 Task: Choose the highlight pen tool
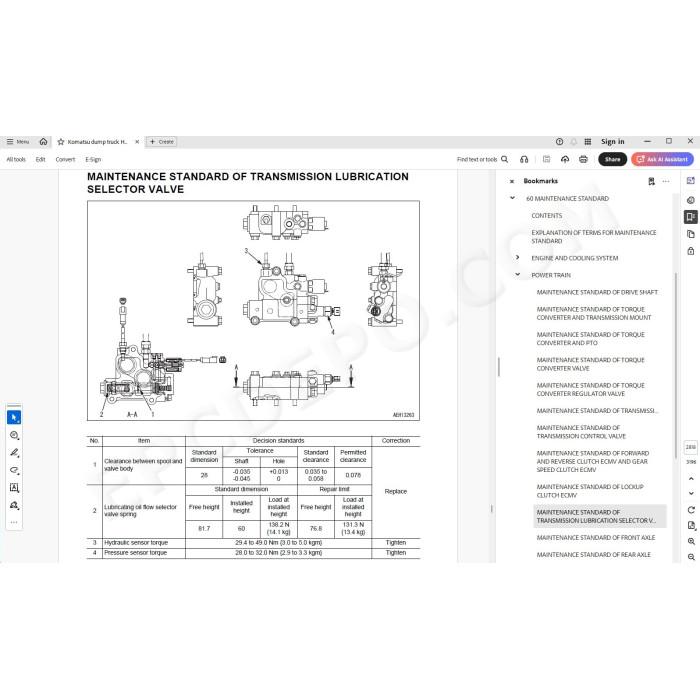tap(14, 453)
